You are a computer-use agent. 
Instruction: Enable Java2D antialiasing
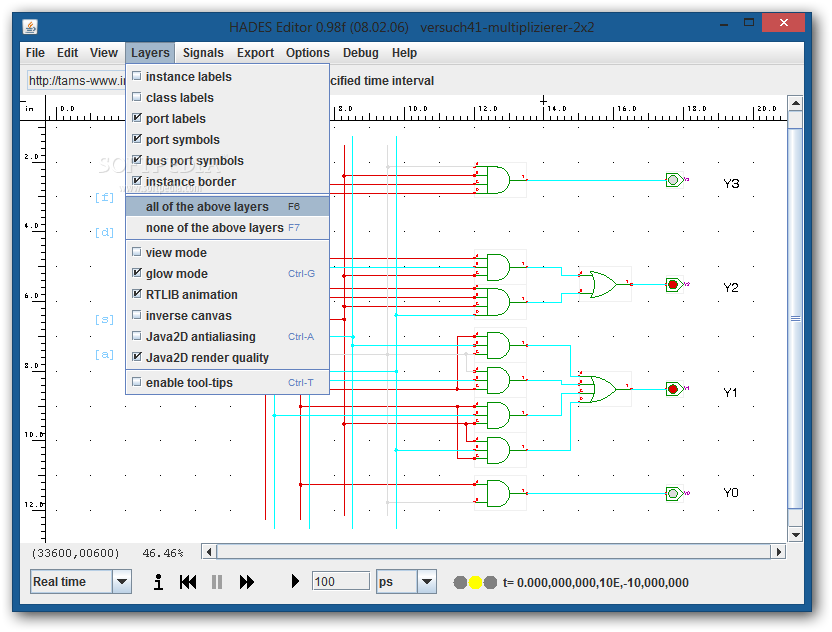(x=227, y=336)
